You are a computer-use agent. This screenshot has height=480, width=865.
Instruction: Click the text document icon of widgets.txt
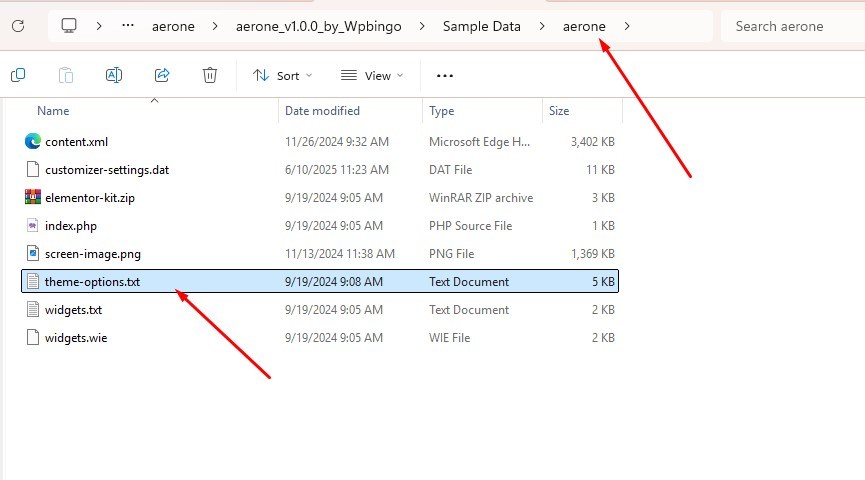(x=33, y=310)
